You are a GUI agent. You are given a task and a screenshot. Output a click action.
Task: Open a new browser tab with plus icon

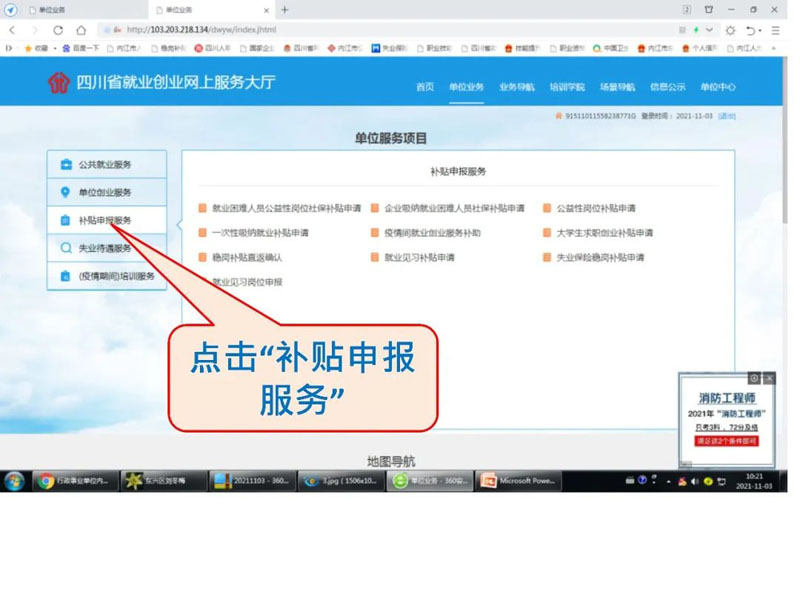click(x=285, y=9)
